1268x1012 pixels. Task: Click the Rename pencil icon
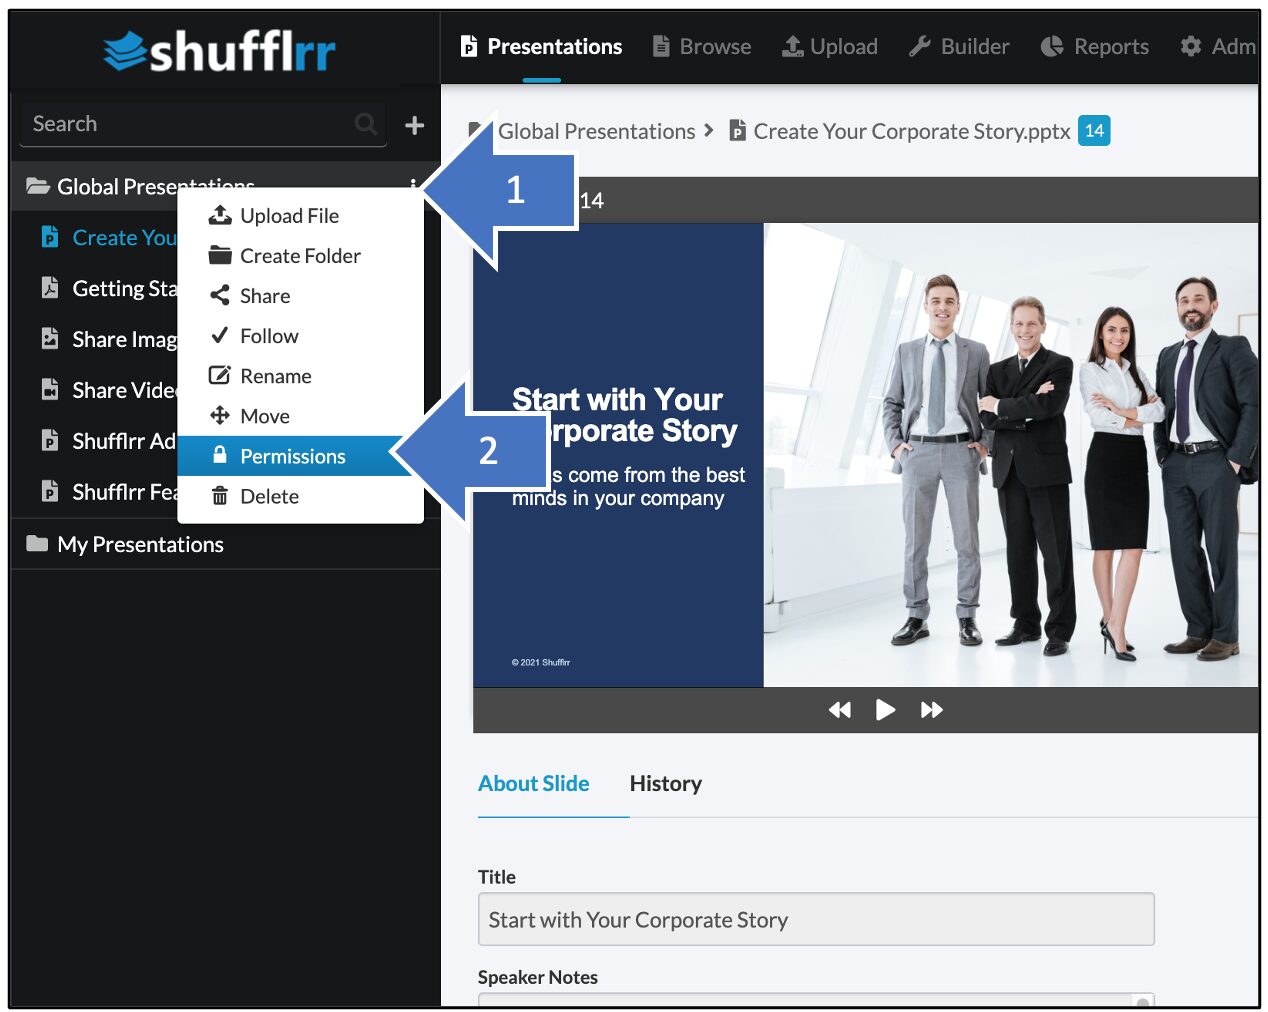tap(220, 375)
